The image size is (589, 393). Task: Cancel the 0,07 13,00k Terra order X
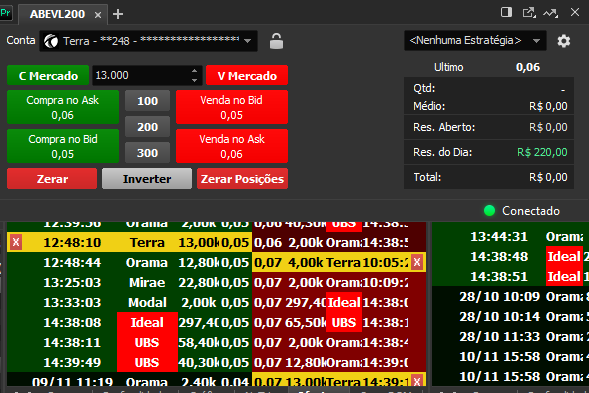(x=417, y=381)
